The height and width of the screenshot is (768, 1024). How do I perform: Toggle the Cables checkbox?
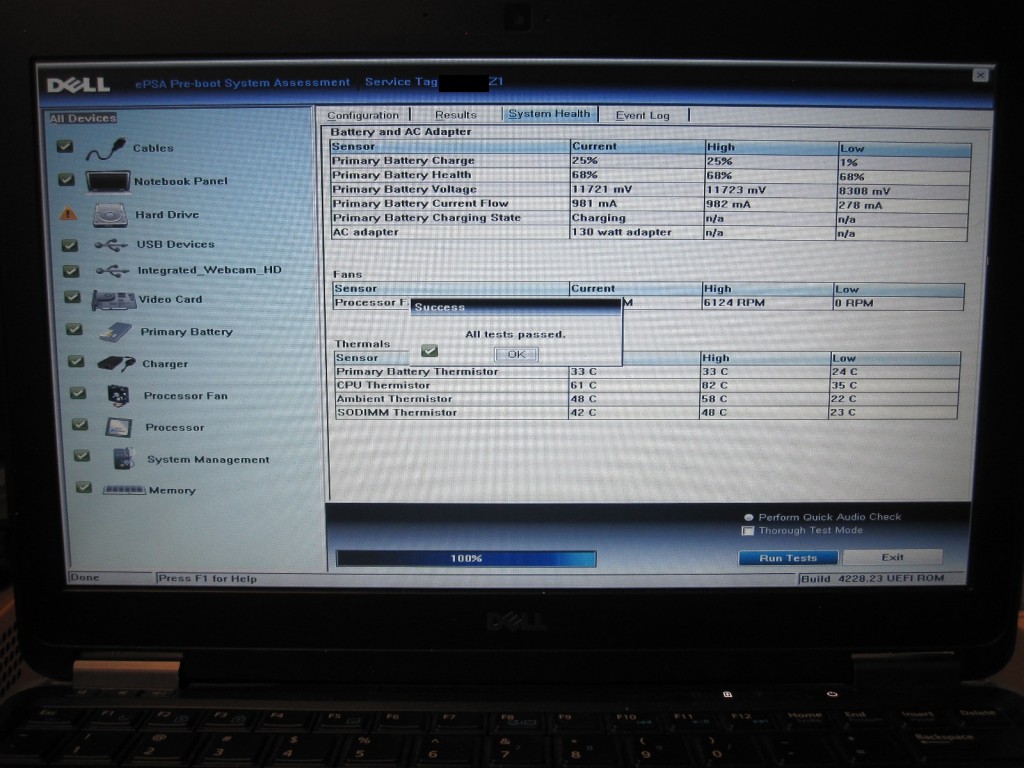(65, 146)
